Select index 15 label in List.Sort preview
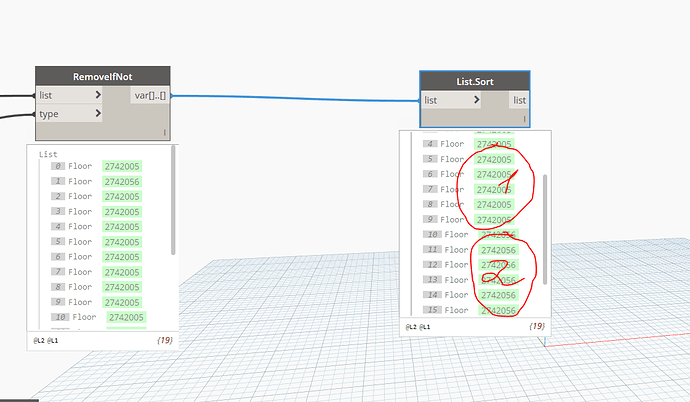 [432, 310]
